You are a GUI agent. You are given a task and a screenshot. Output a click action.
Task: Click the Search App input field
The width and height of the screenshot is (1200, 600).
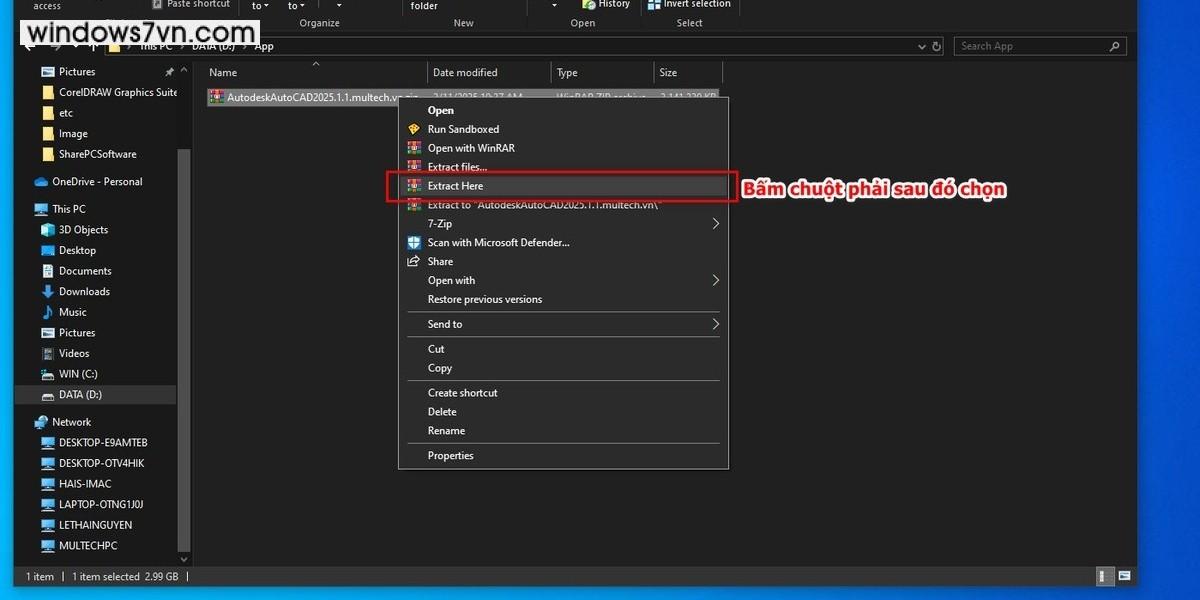click(1030, 46)
